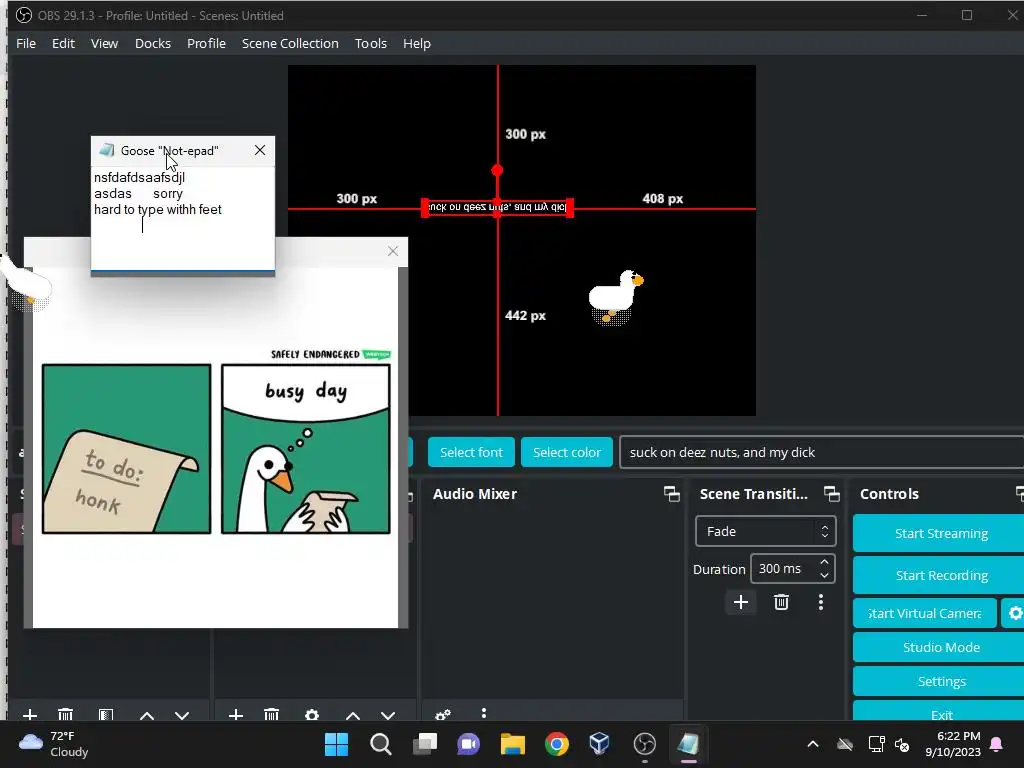
Task: Switch to OBS Studio on the taskbar
Action: click(645, 744)
